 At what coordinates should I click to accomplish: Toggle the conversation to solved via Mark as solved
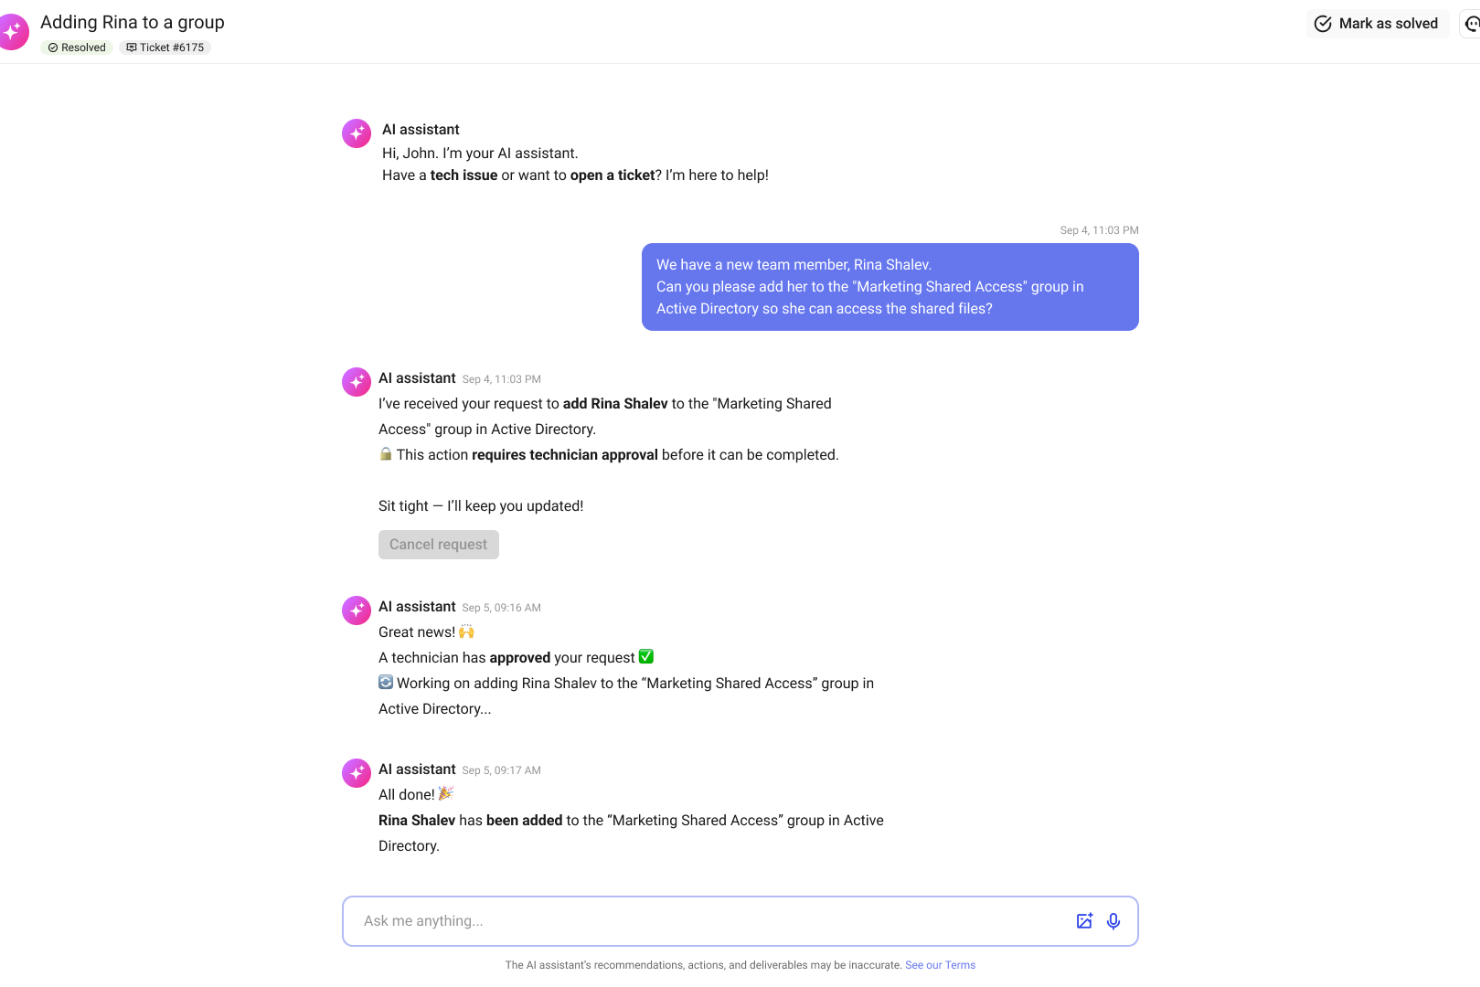coord(1377,23)
